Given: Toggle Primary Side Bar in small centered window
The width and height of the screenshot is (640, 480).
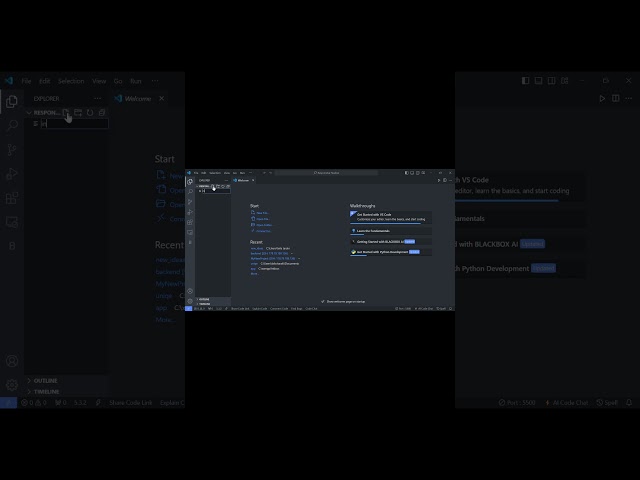Looking at the screenshot, I should [407, 173].
